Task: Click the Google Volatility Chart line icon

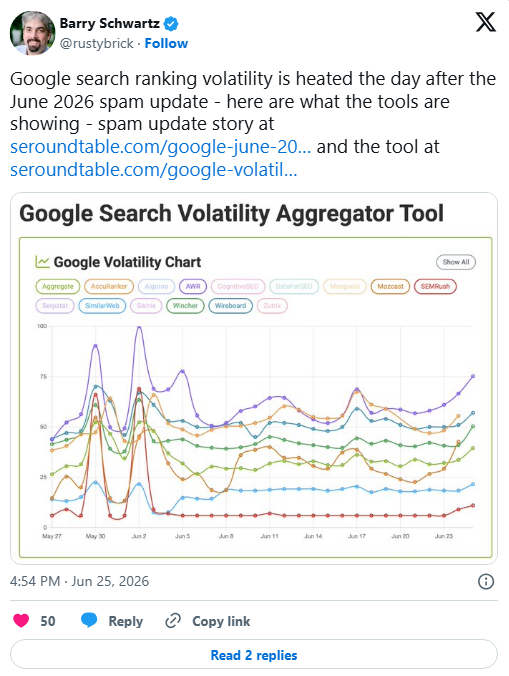Action: (42, 262)
